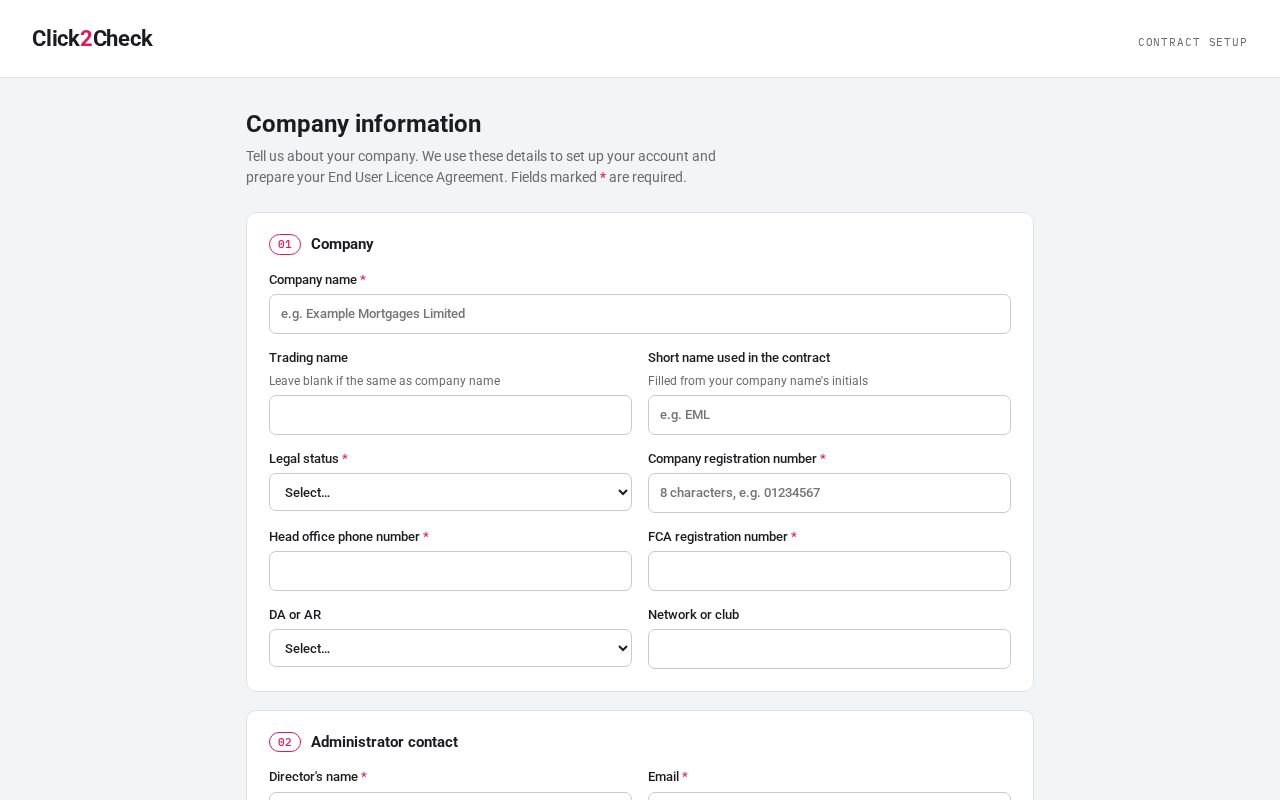Click the Contract Setup header text

pos(1192,42)
